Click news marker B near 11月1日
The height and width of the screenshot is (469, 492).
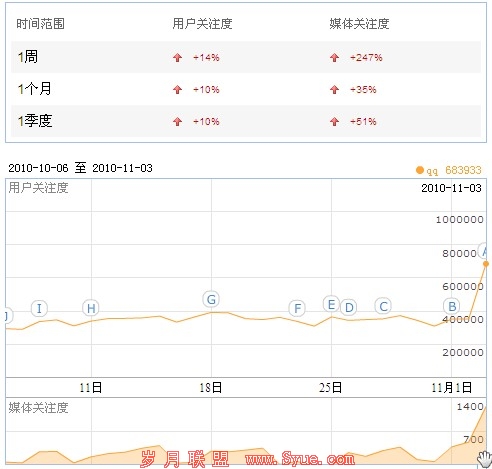(x=452, y=306)
